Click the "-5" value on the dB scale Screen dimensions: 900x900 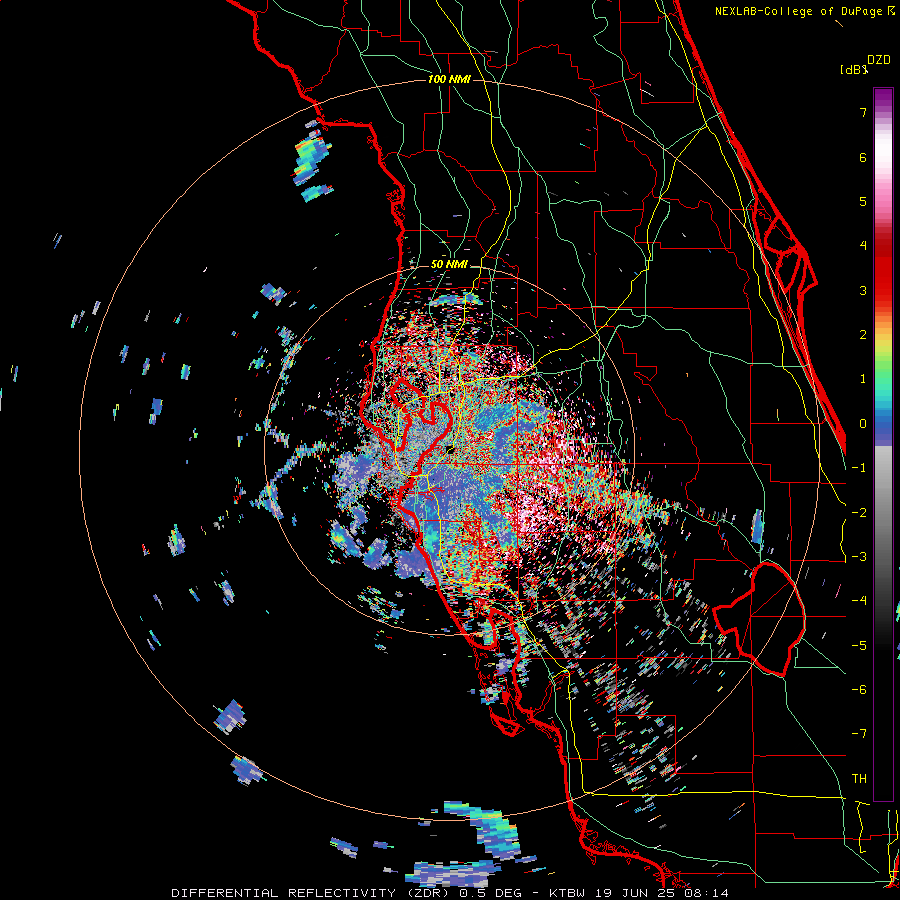[x=859, y=646]
